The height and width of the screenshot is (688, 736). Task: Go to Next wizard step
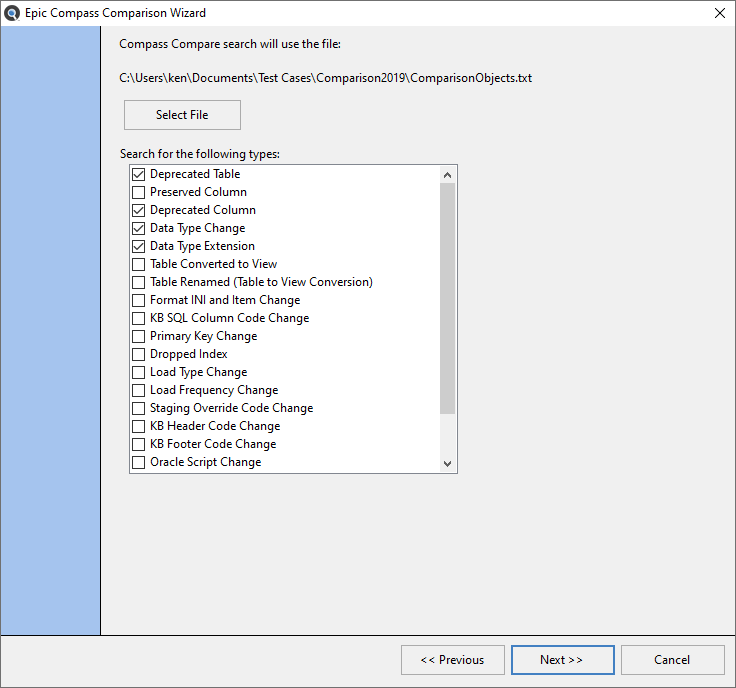pyautogui.click(x=562, y=660)
